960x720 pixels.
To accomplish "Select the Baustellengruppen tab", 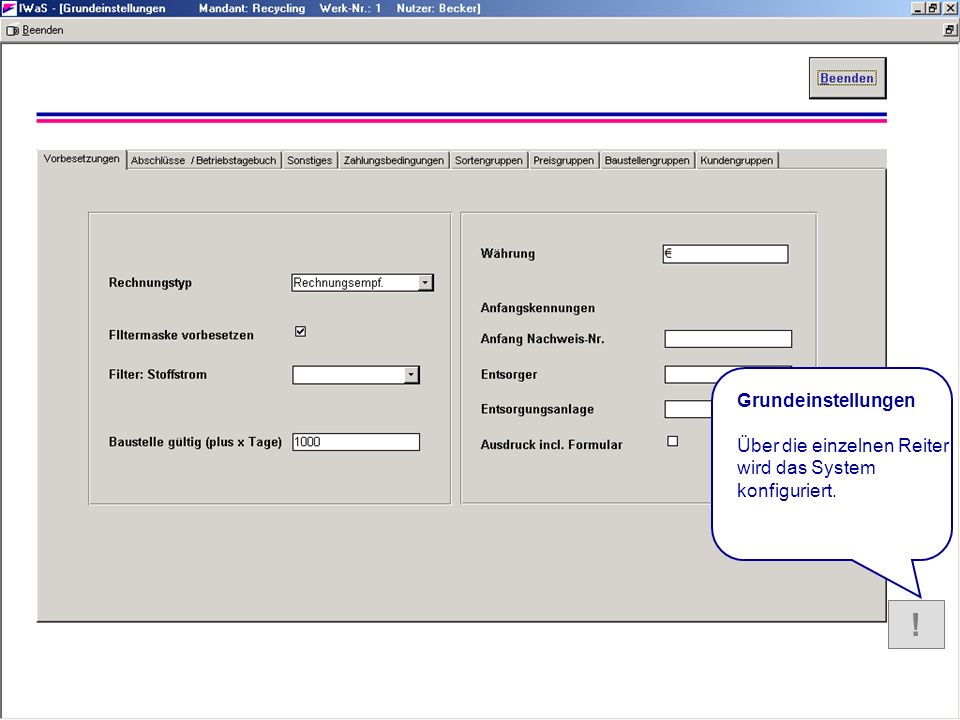I will [x=647, y=160].
